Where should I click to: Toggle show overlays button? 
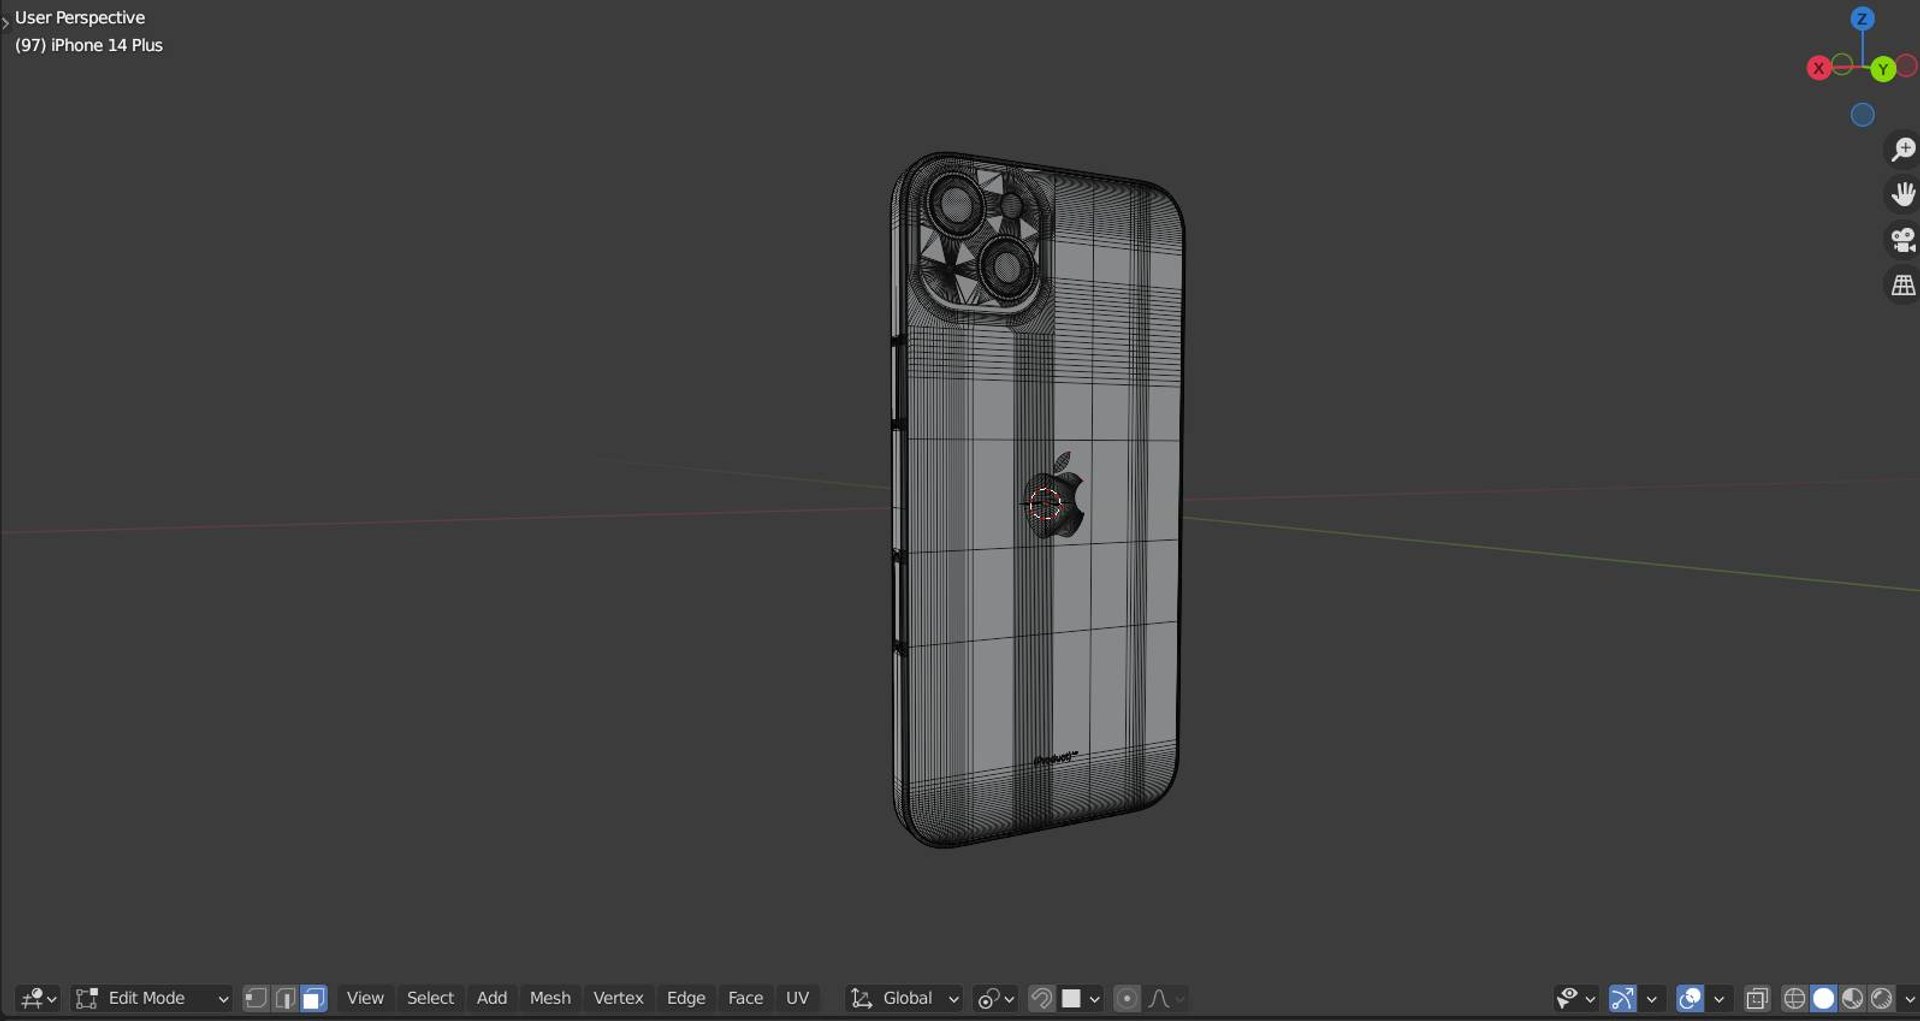[x=1690, y=998]
